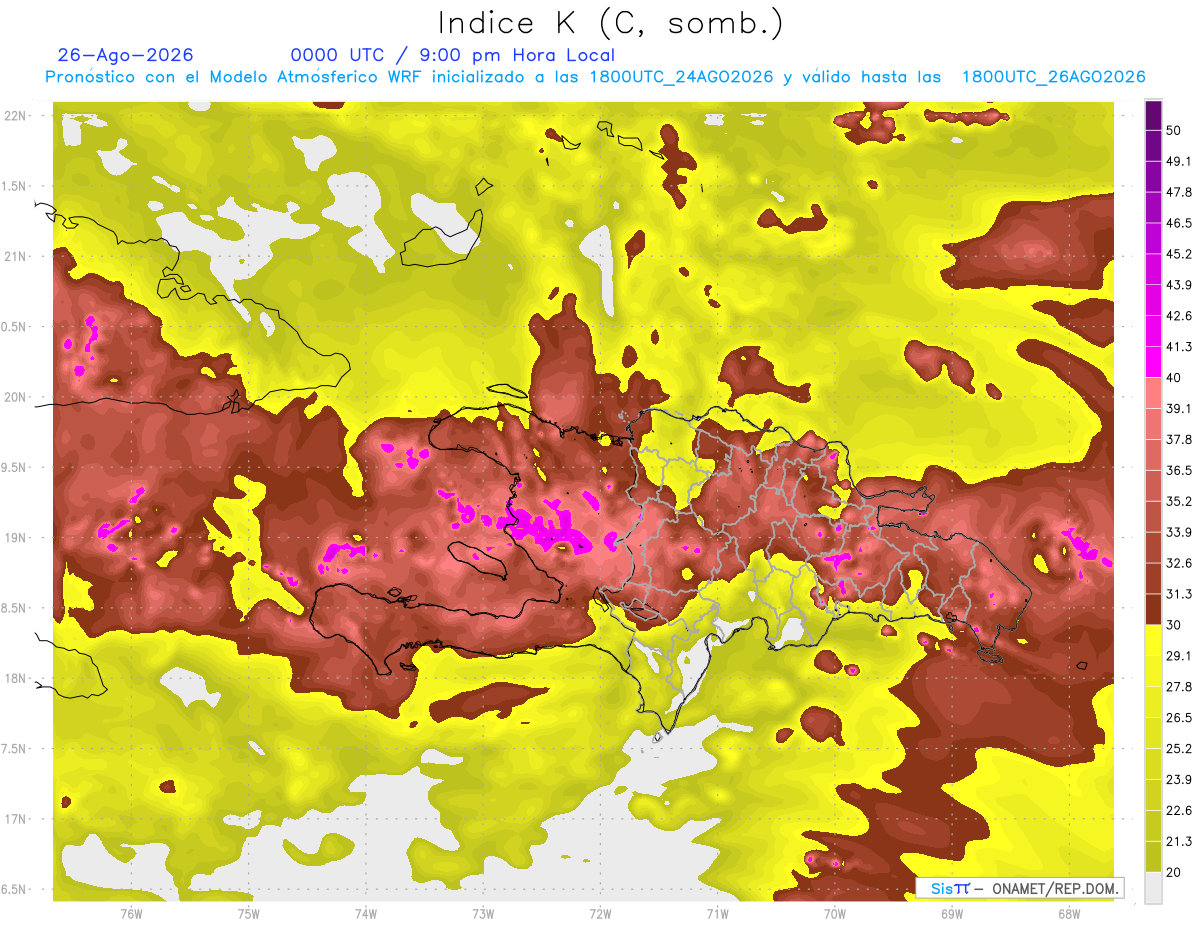Screen dimensions: 1200x927
Task: Click the "49.1" colorbar label
Action: [x=1179, y=161]
